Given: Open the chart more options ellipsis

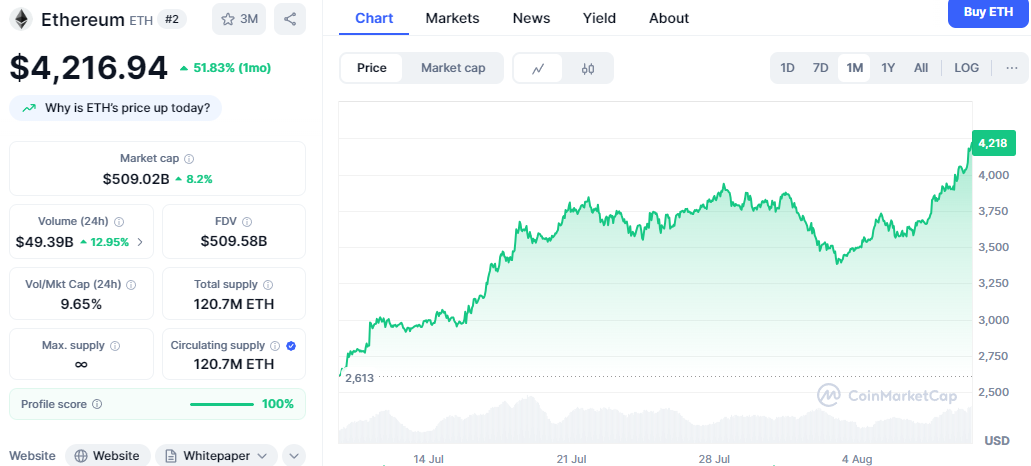Looking at the screenshot, I should point(1012,68).
